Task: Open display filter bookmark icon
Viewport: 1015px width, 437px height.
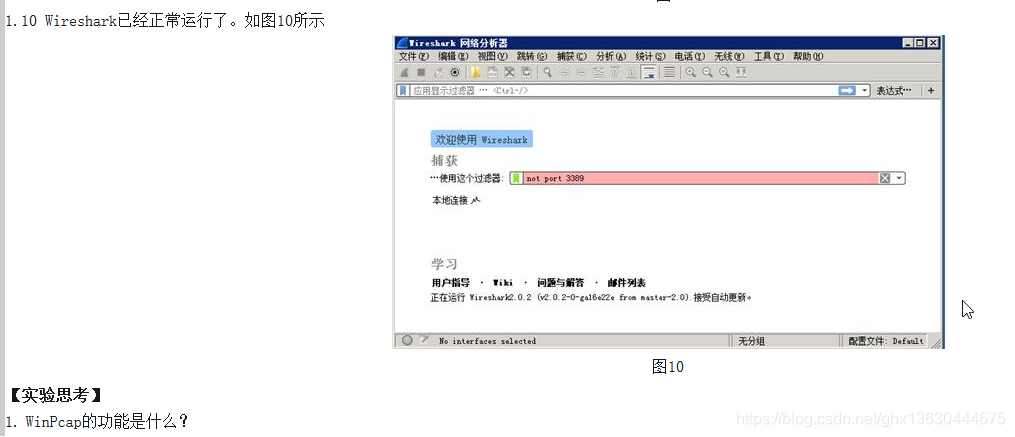Action: pos(403,91)
